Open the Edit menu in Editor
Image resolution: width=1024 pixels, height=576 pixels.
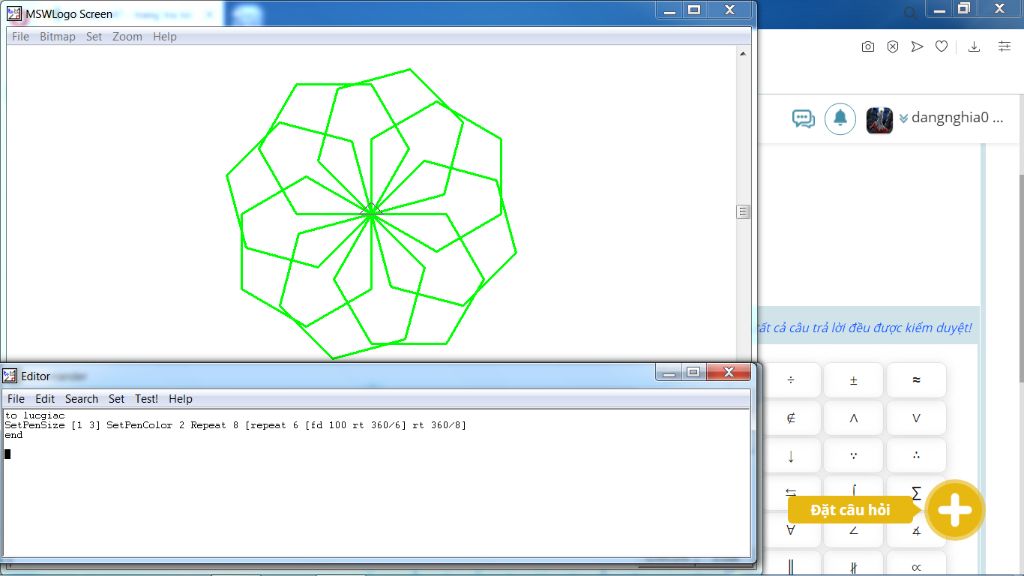(45, 399)
